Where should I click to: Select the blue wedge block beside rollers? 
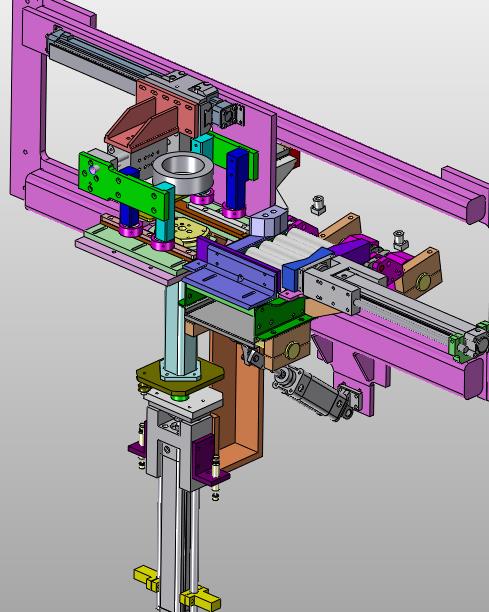(306, 269)
